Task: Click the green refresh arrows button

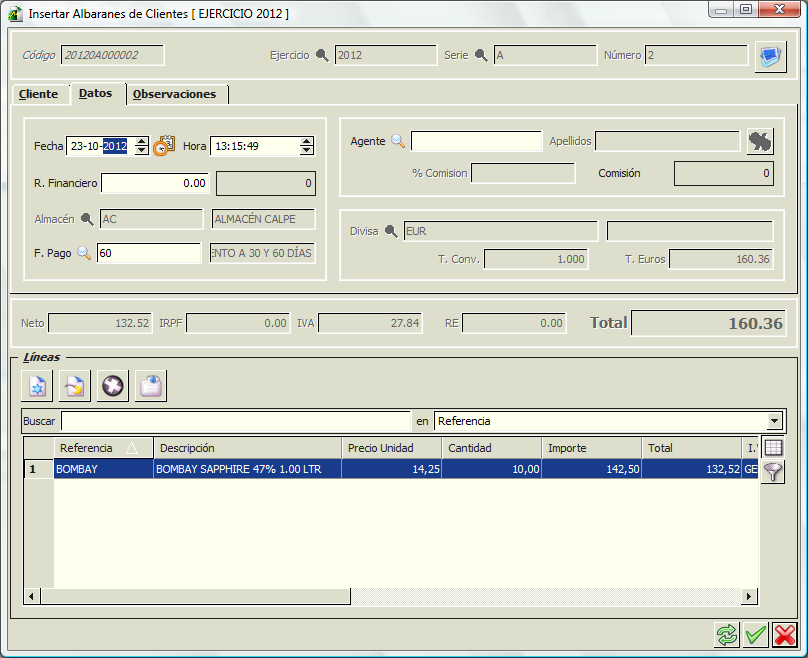Action: 727,635
